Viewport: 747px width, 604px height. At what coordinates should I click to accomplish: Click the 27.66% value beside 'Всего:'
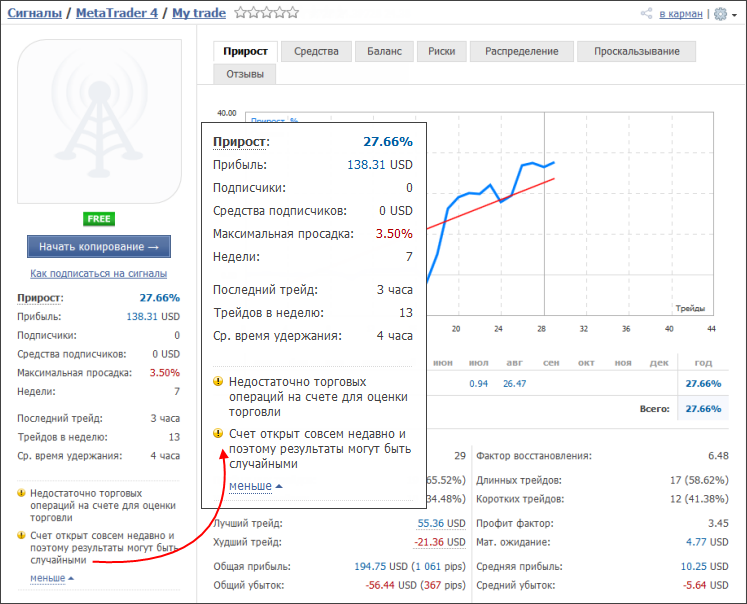coord(703,409)
